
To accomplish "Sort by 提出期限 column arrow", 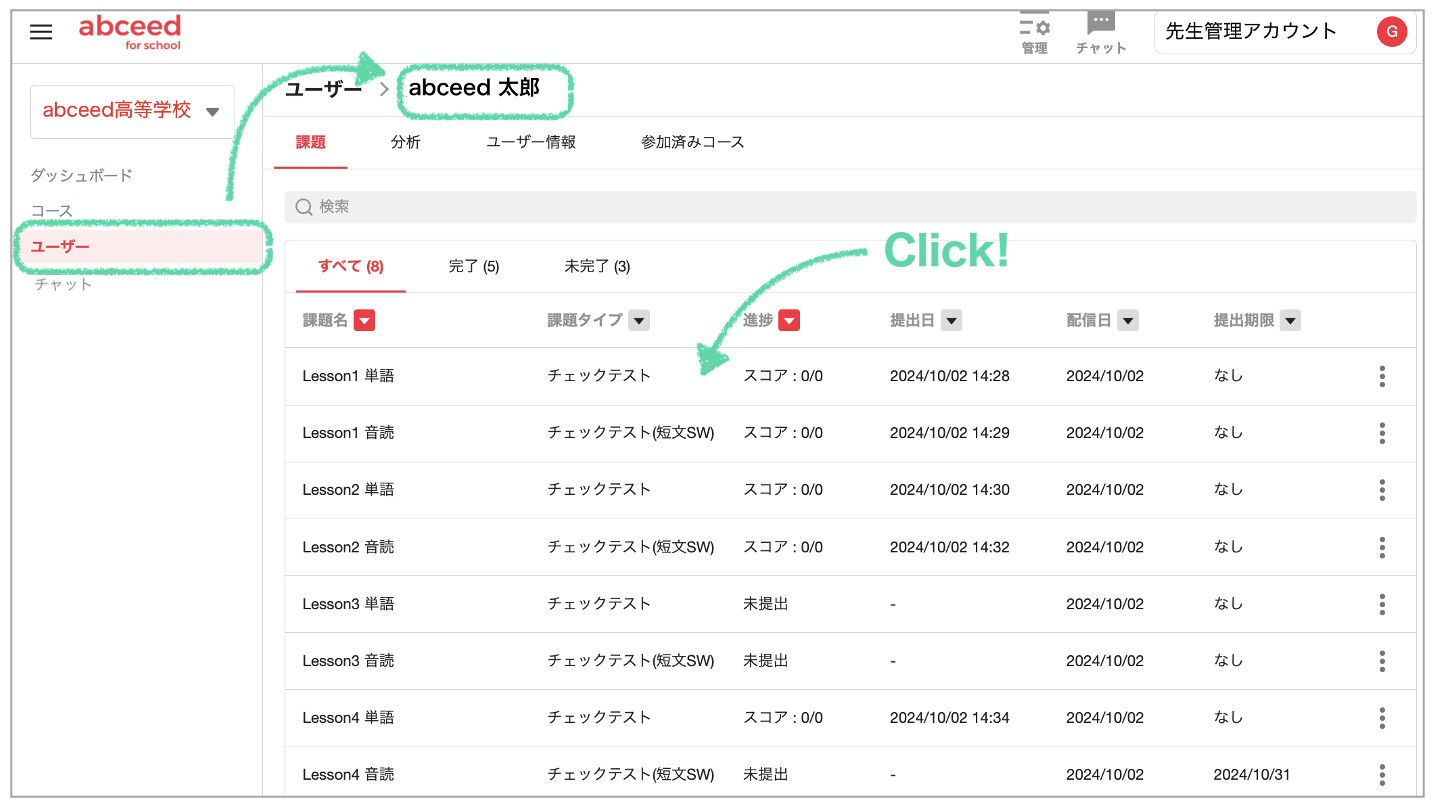I will [1290, 321].
